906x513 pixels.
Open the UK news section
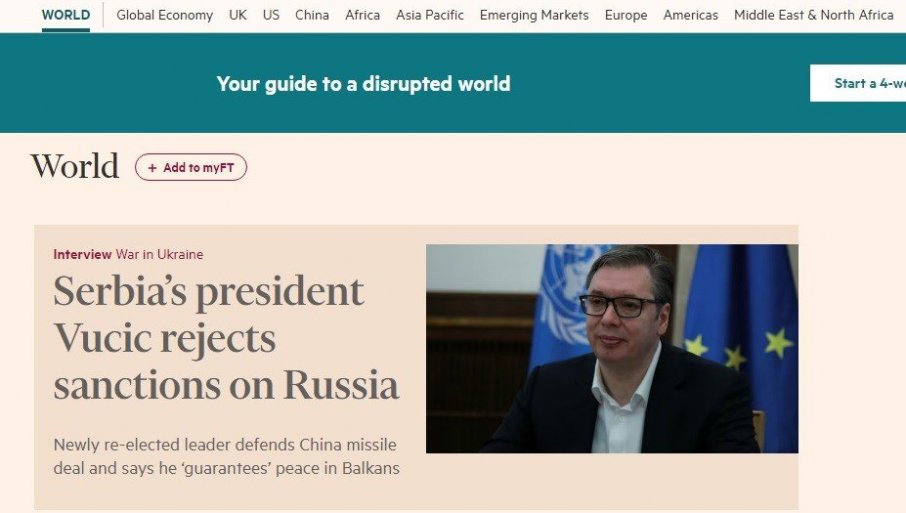[238, 15]
